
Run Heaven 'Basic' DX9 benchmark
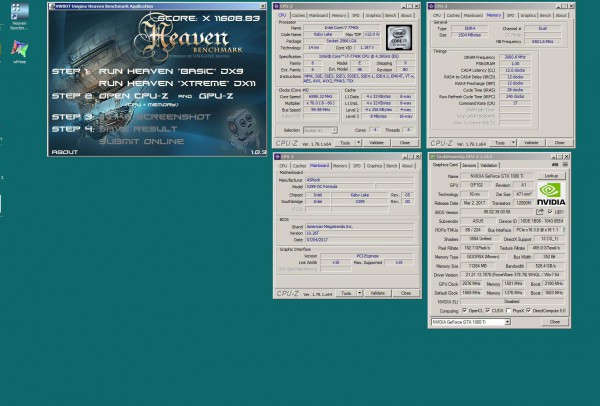tap(171, 71)
